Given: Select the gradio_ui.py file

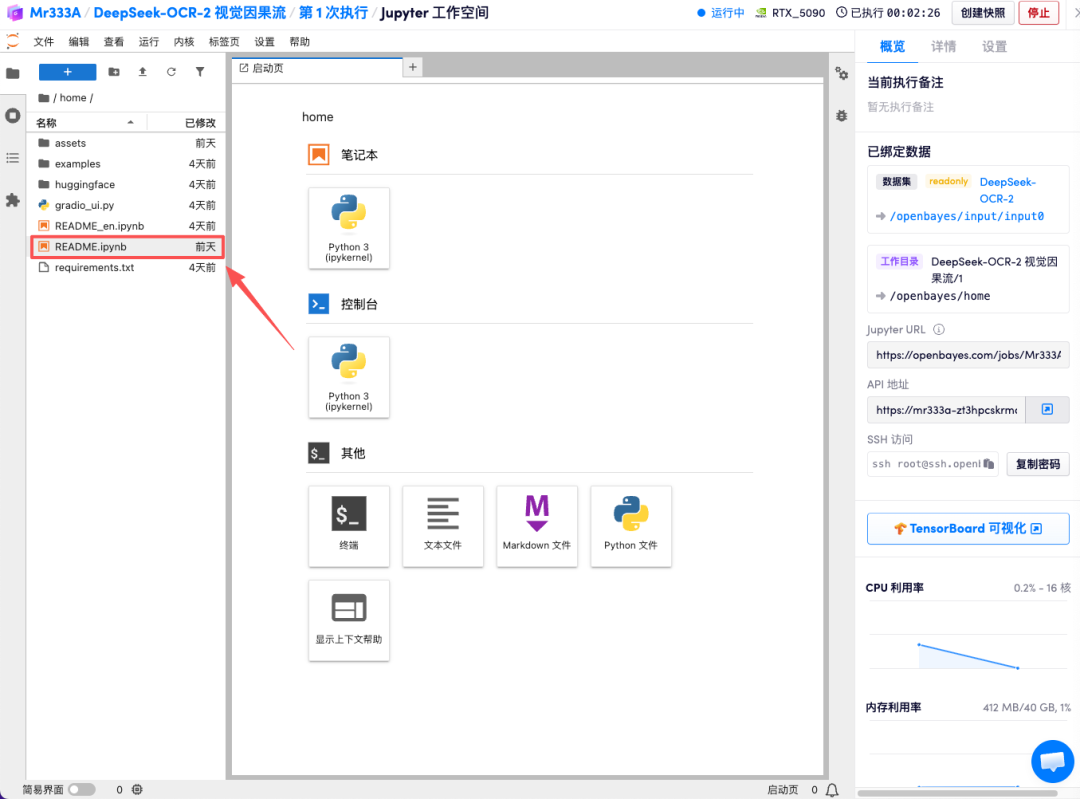Looking at the screenshot, I should pyautogui.click(x=127, y=205).
